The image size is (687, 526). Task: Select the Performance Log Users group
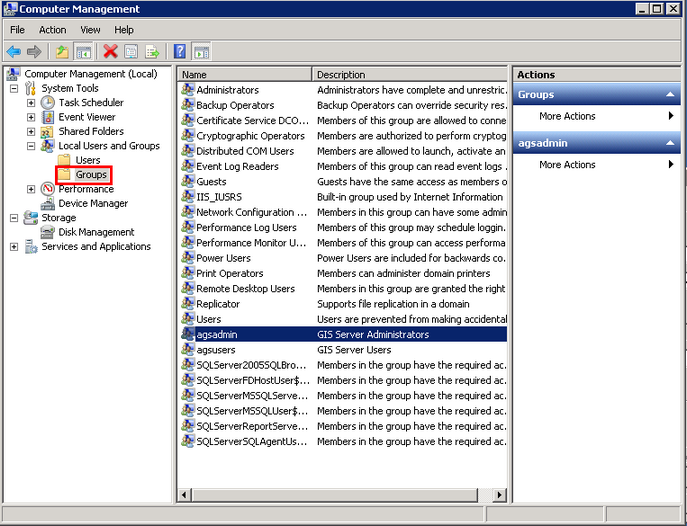click(246, 227)
